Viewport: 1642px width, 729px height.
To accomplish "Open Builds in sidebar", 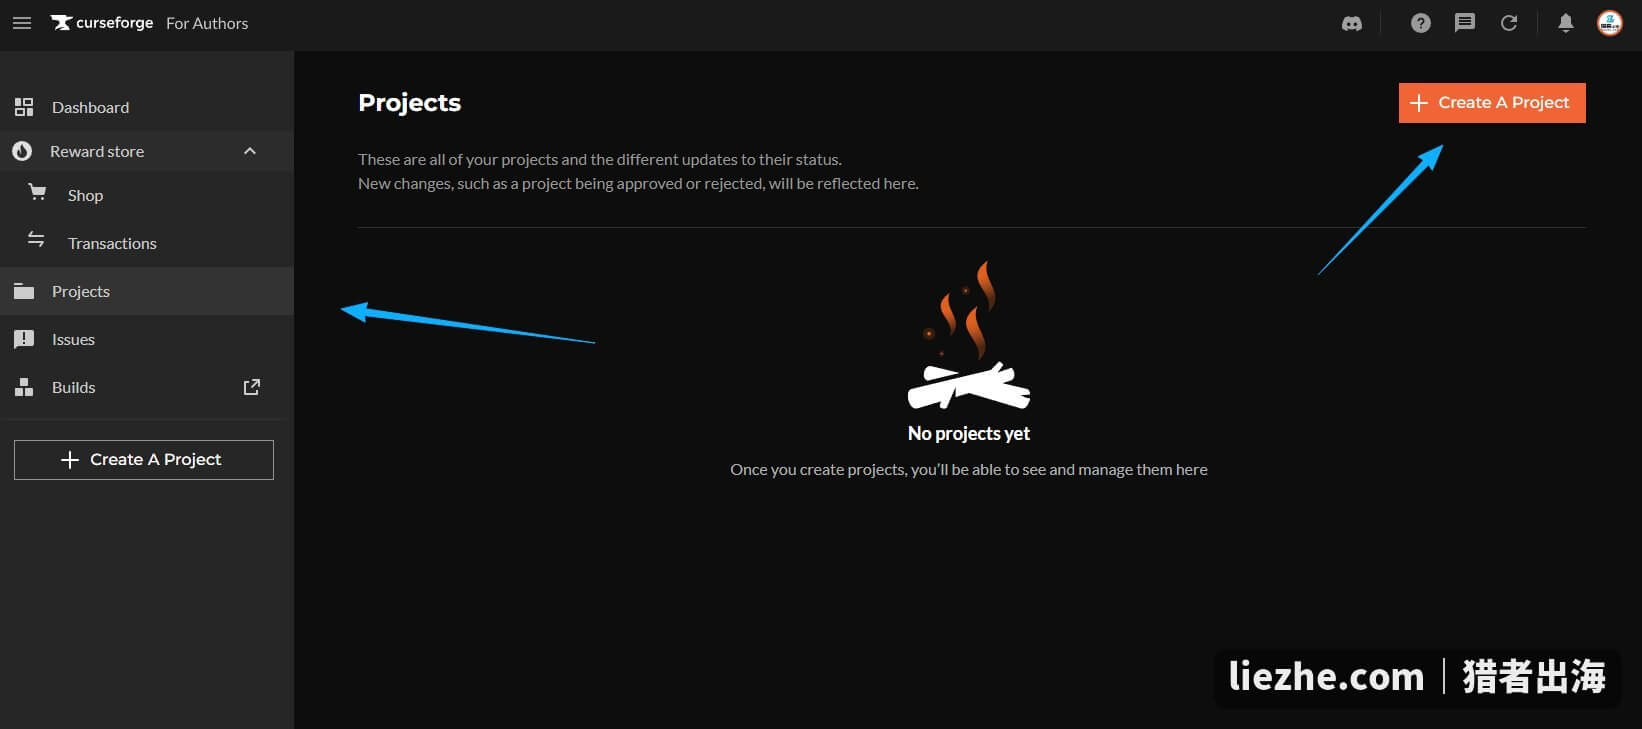I will 147,387.
